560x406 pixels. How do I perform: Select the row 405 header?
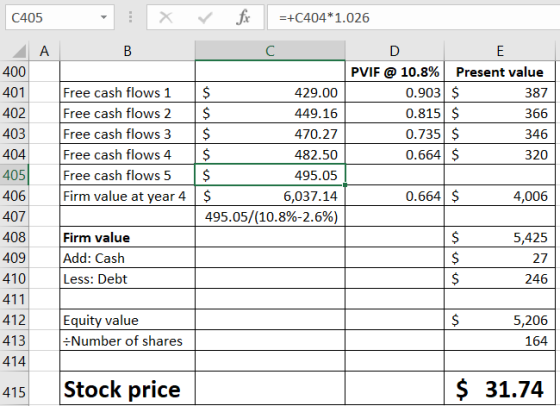click(x=14, y=175)
